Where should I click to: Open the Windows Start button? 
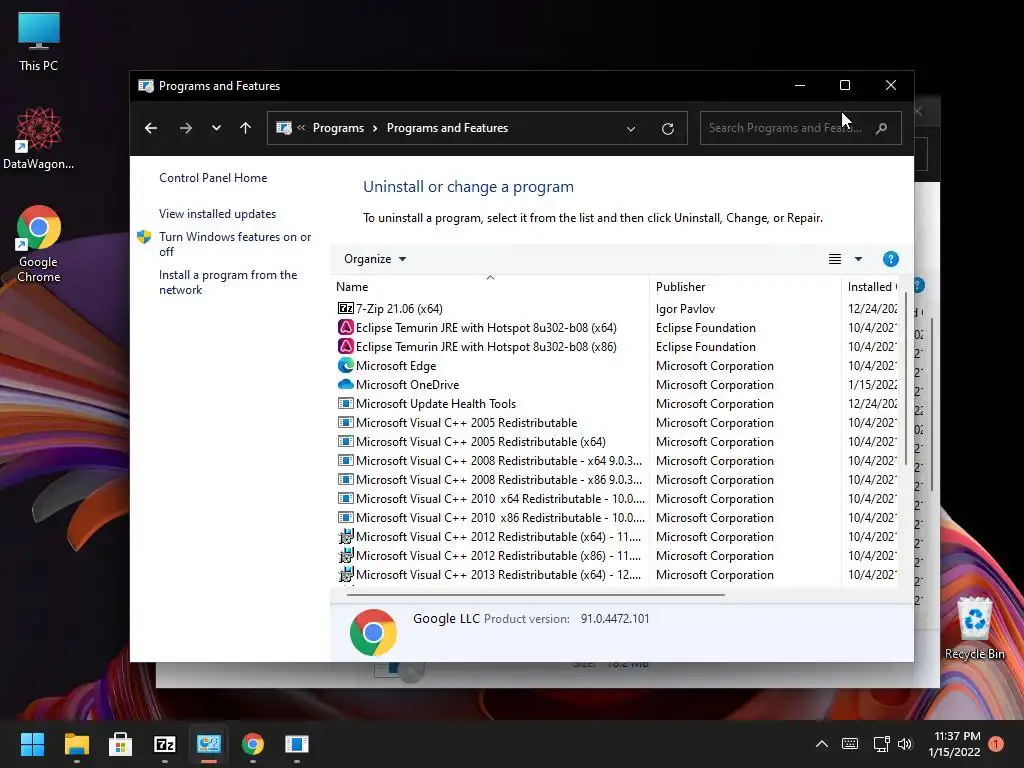[x=32, y=744]
